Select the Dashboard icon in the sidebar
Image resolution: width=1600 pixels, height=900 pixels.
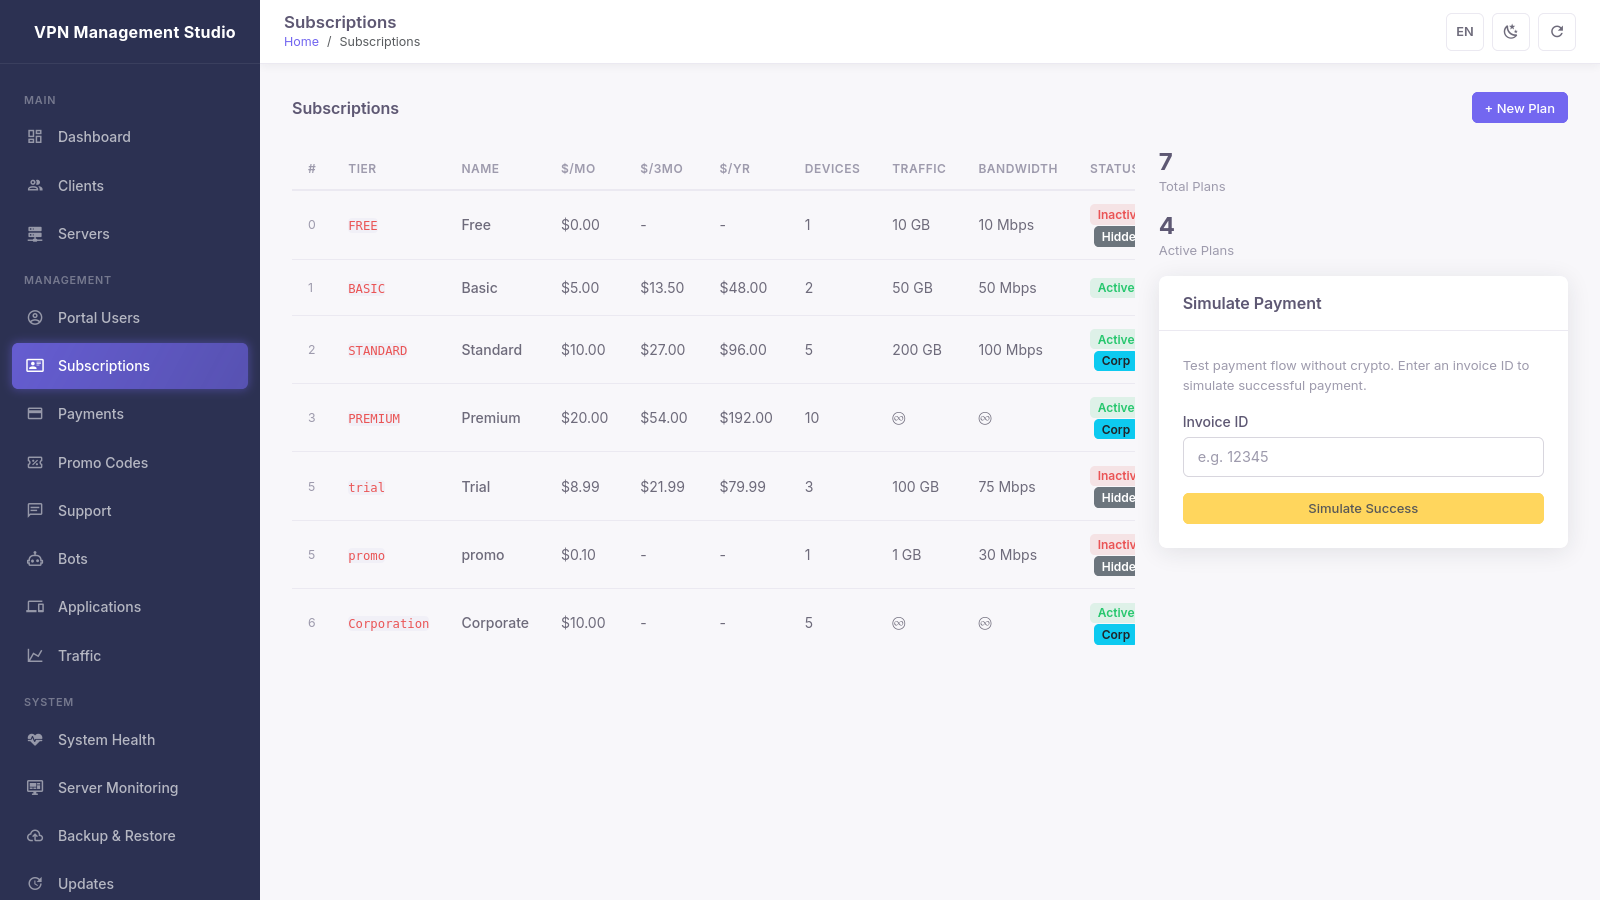click(x=34, y=137)
